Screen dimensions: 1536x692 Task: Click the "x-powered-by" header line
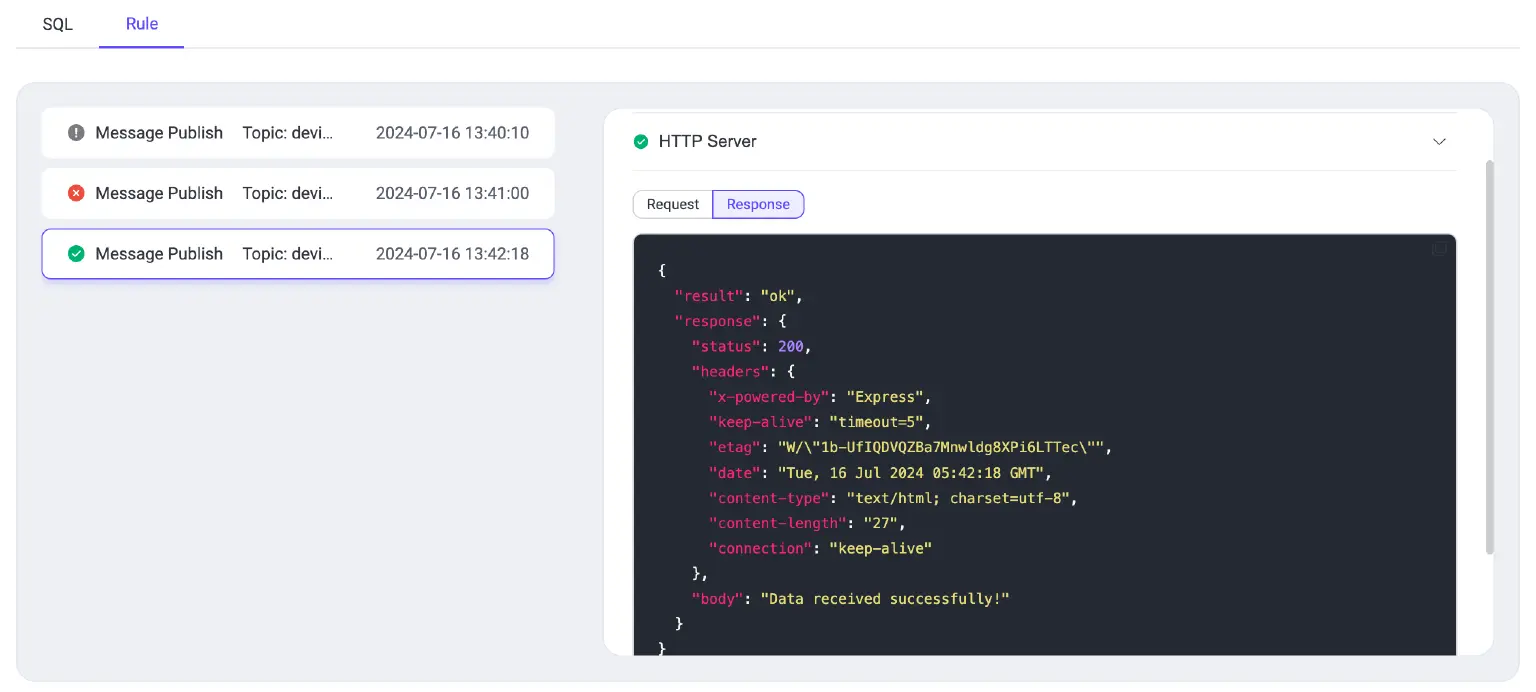click(x=768, y=396)
